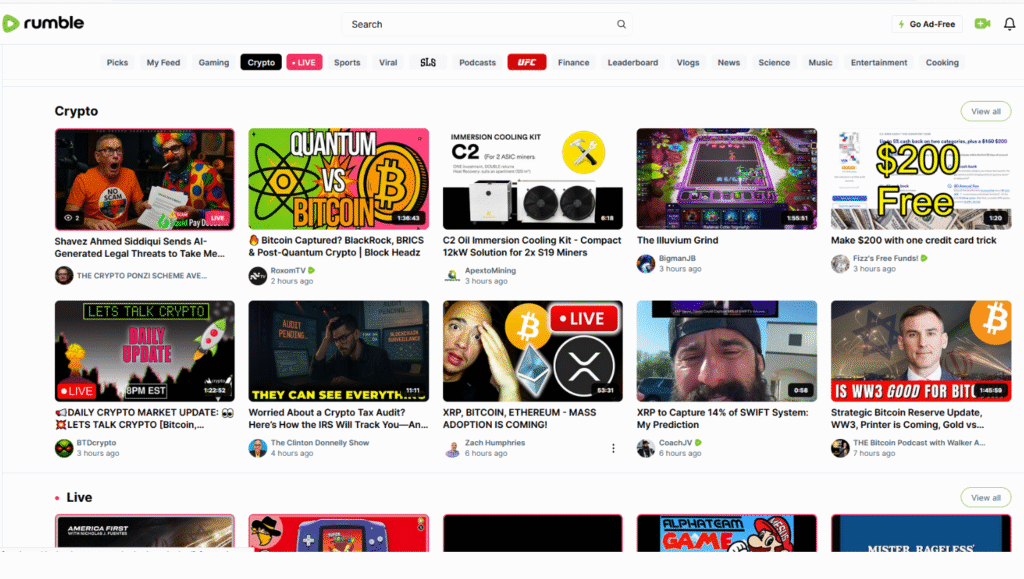Open the Mister Rageless live thumbnail
Viewport: 1024px width, 579px height.
pos(921,533)
